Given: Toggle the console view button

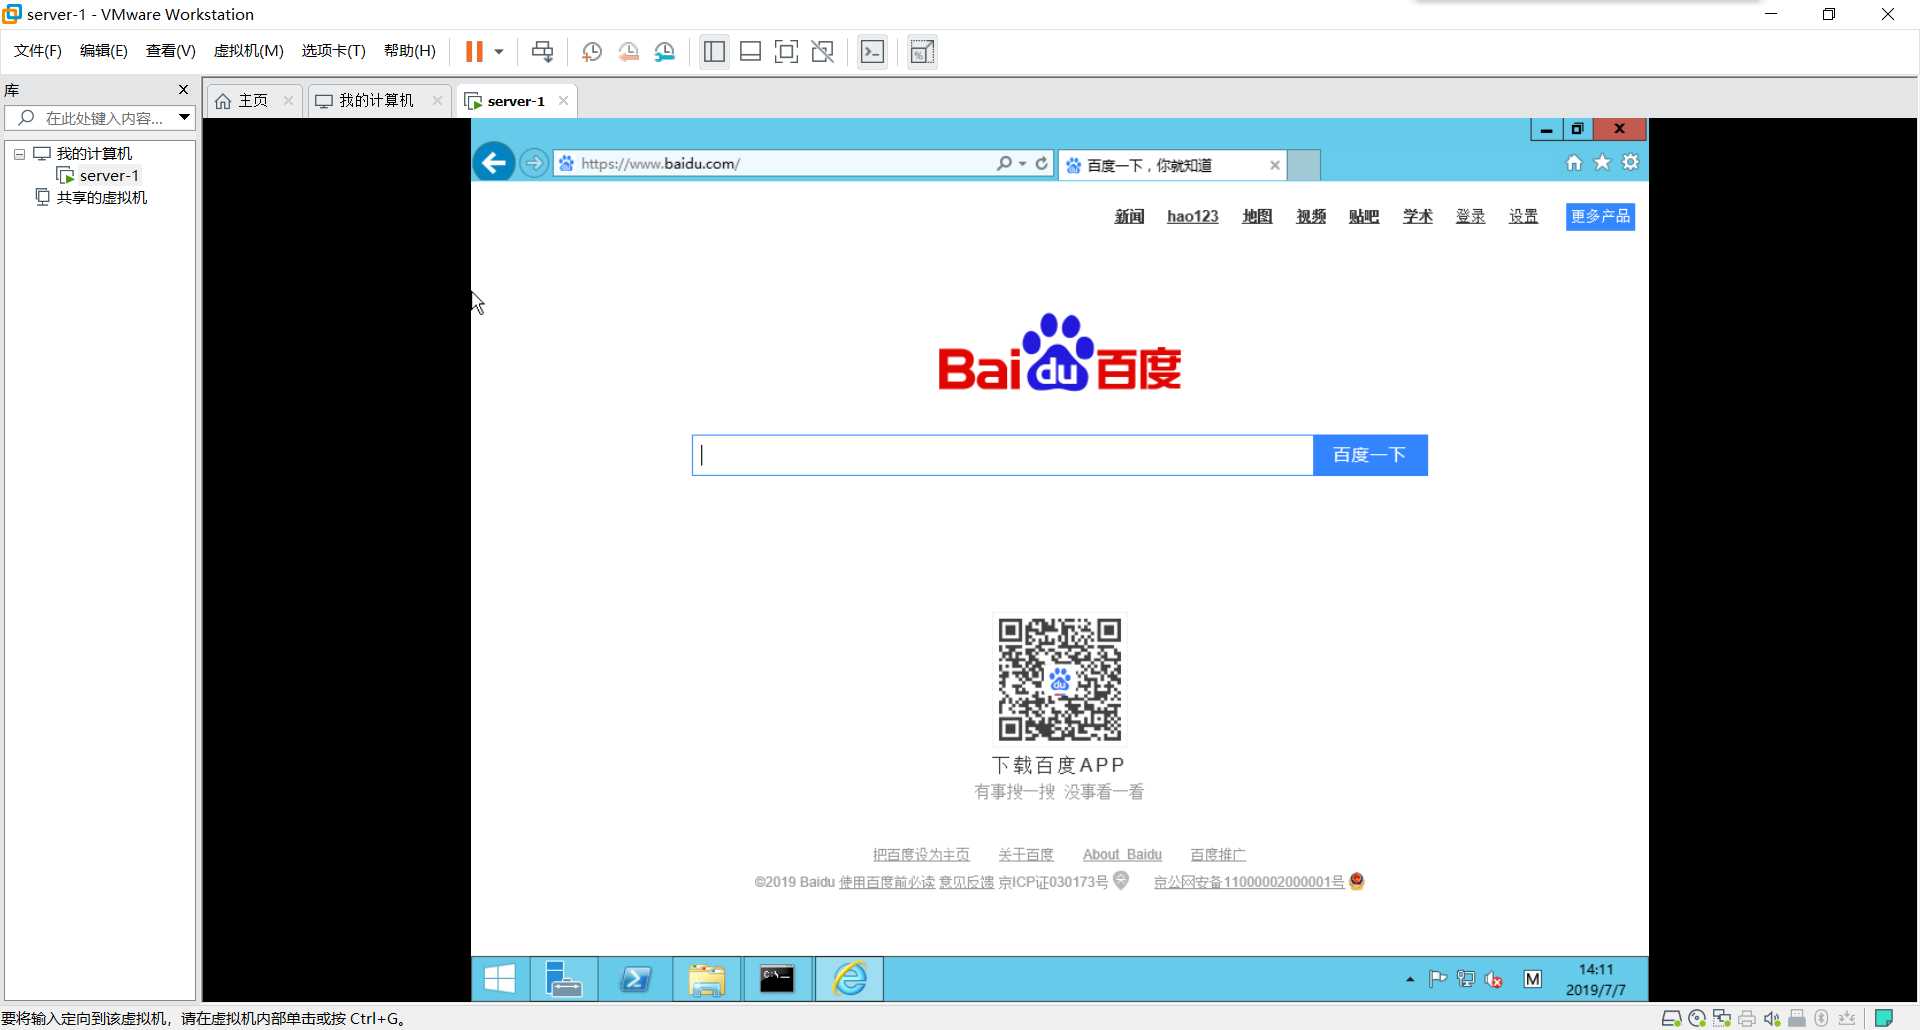Looking at the screenshot, I should coord(872,52).
